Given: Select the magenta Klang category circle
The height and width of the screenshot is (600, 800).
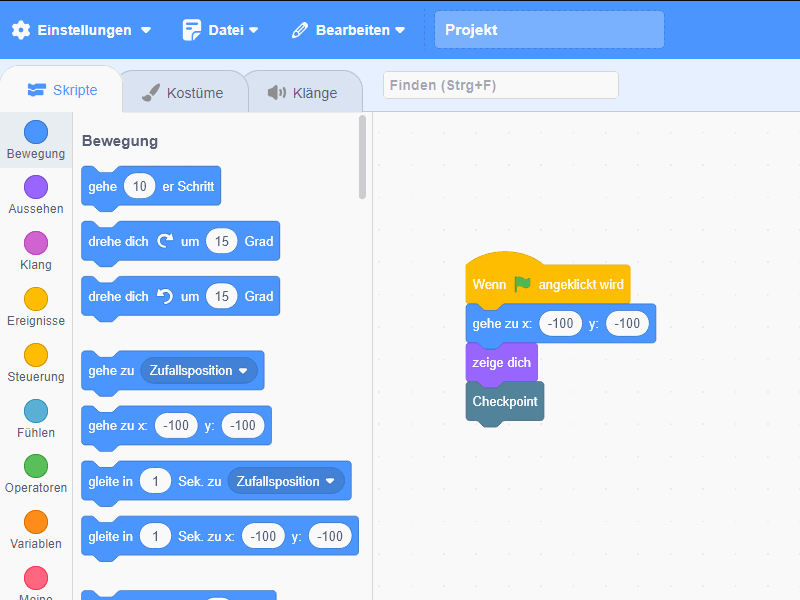Looking at the screenshot, I should pyautogui.click(x=36, y=243).
